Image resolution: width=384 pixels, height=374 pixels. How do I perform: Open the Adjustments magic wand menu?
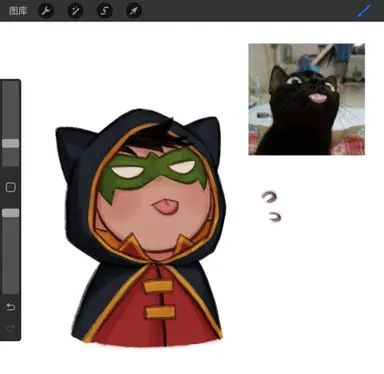(75, 11)
